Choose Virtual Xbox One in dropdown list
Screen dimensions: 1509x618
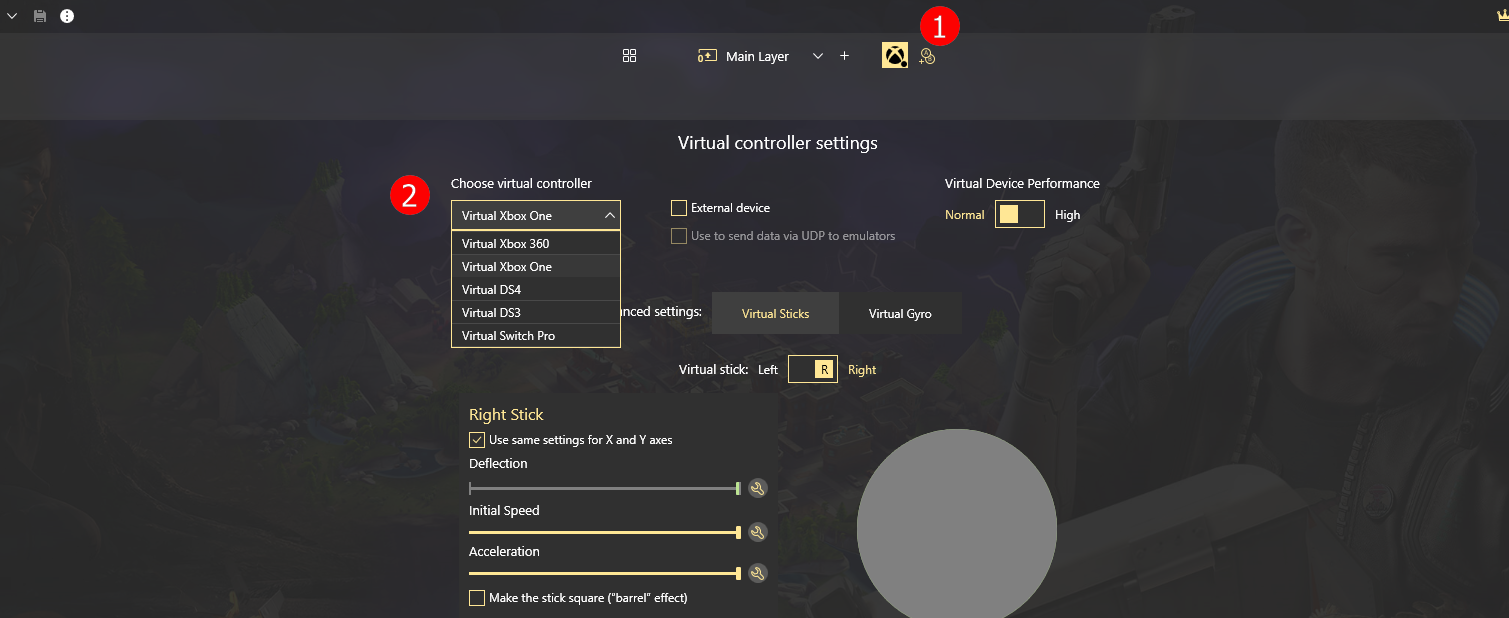536,266
